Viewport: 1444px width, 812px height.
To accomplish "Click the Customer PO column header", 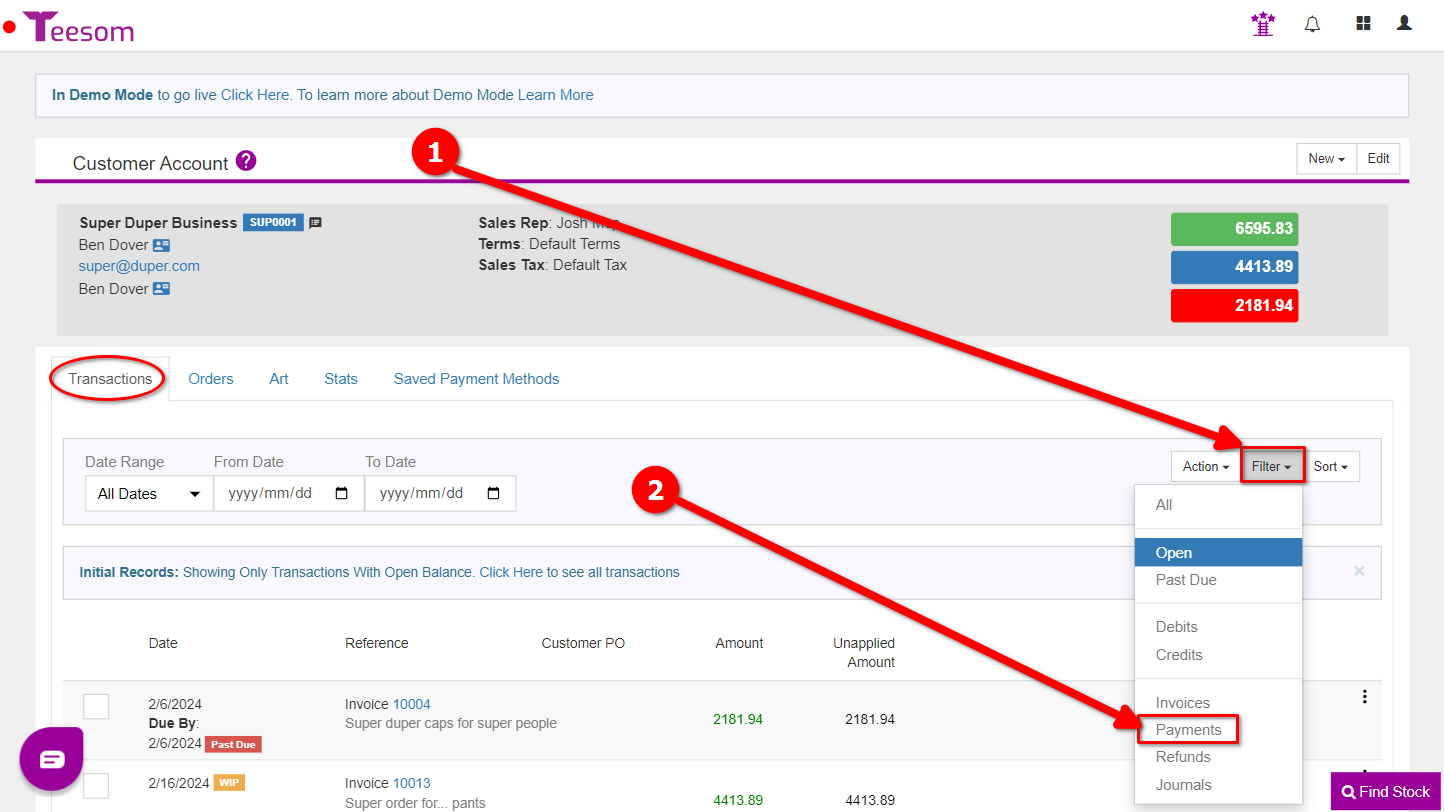I will (x=583, y=643).
